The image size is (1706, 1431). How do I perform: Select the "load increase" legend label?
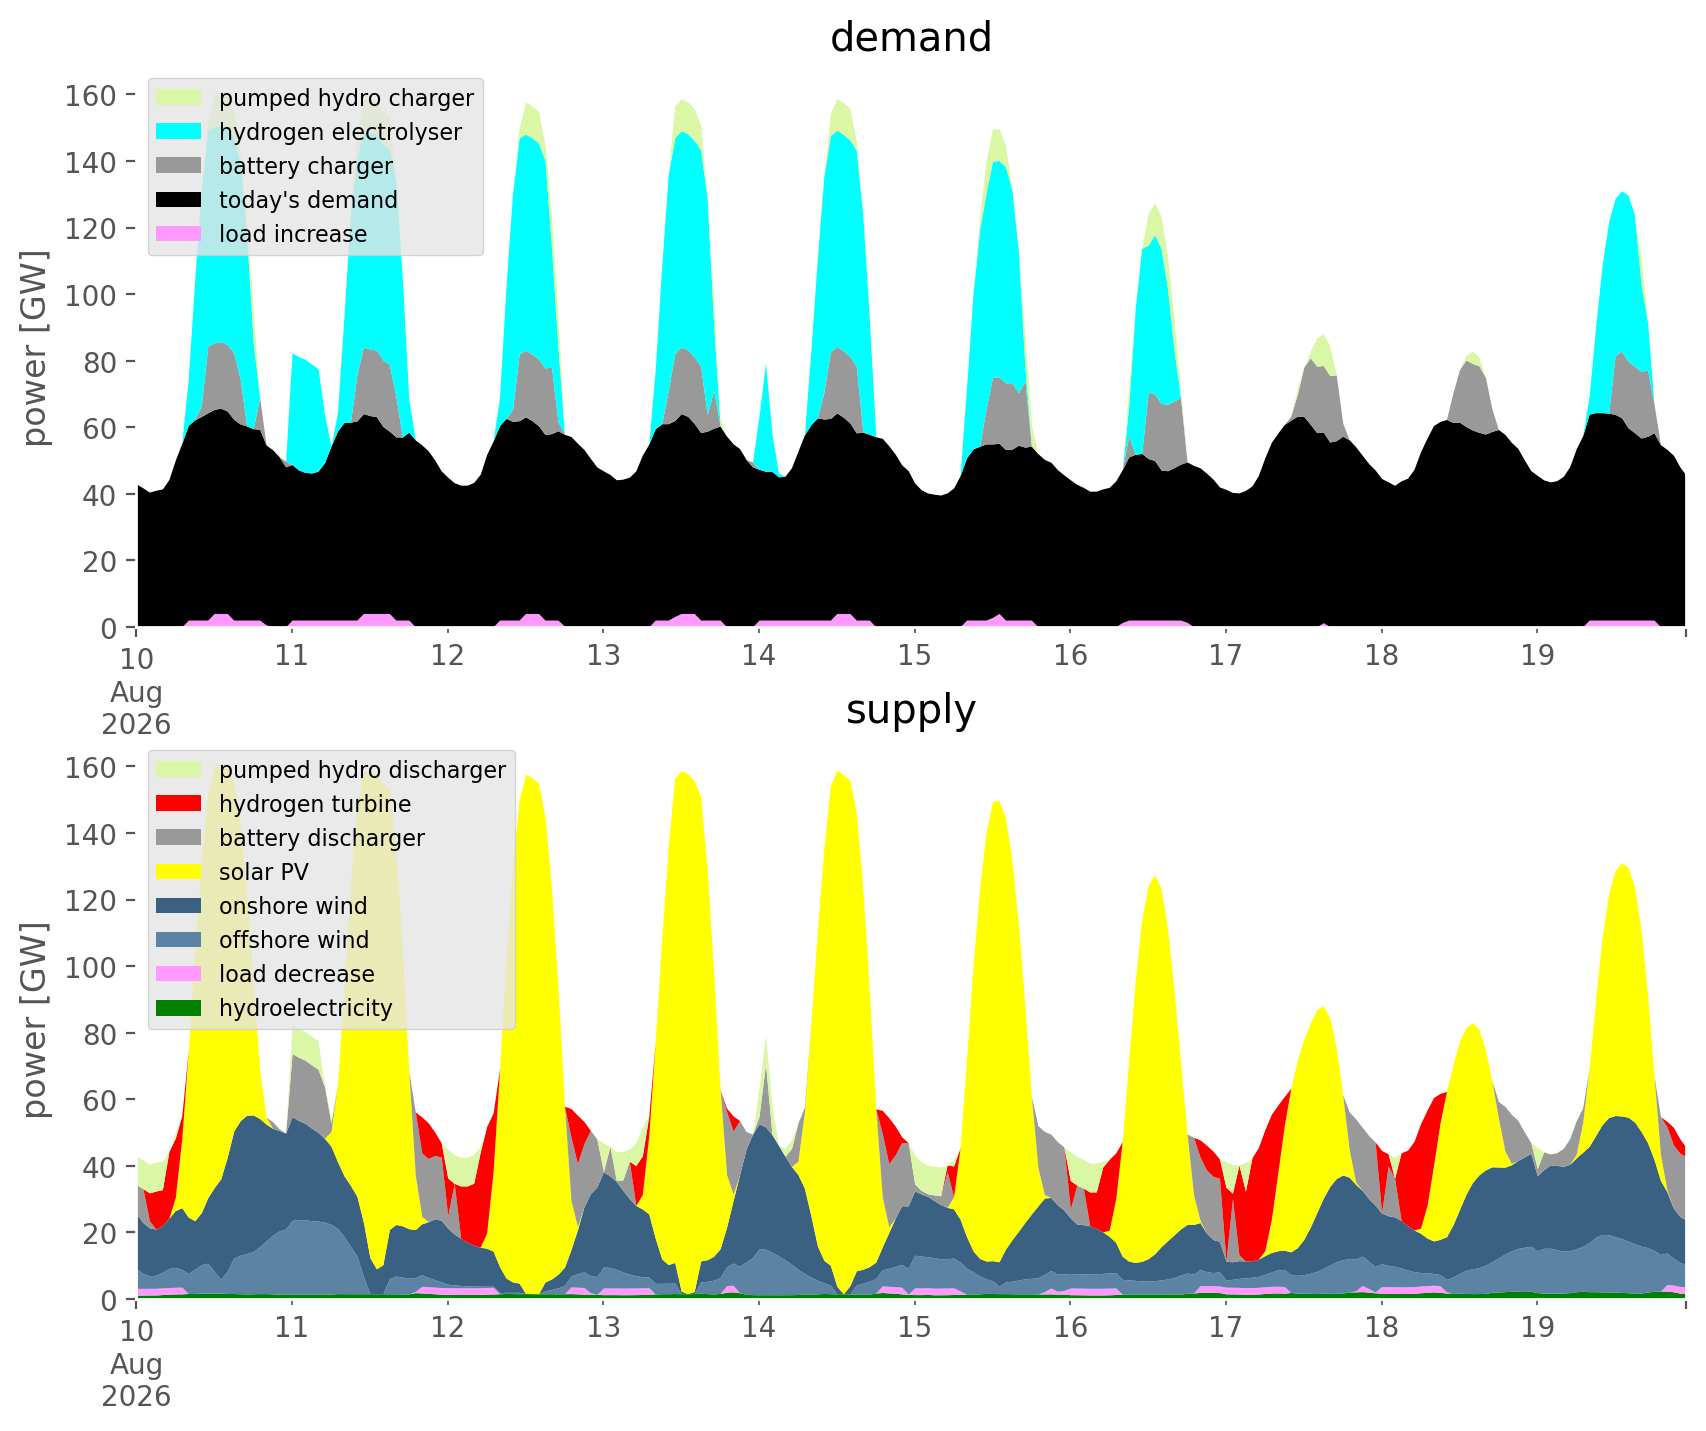pos(293,234)
